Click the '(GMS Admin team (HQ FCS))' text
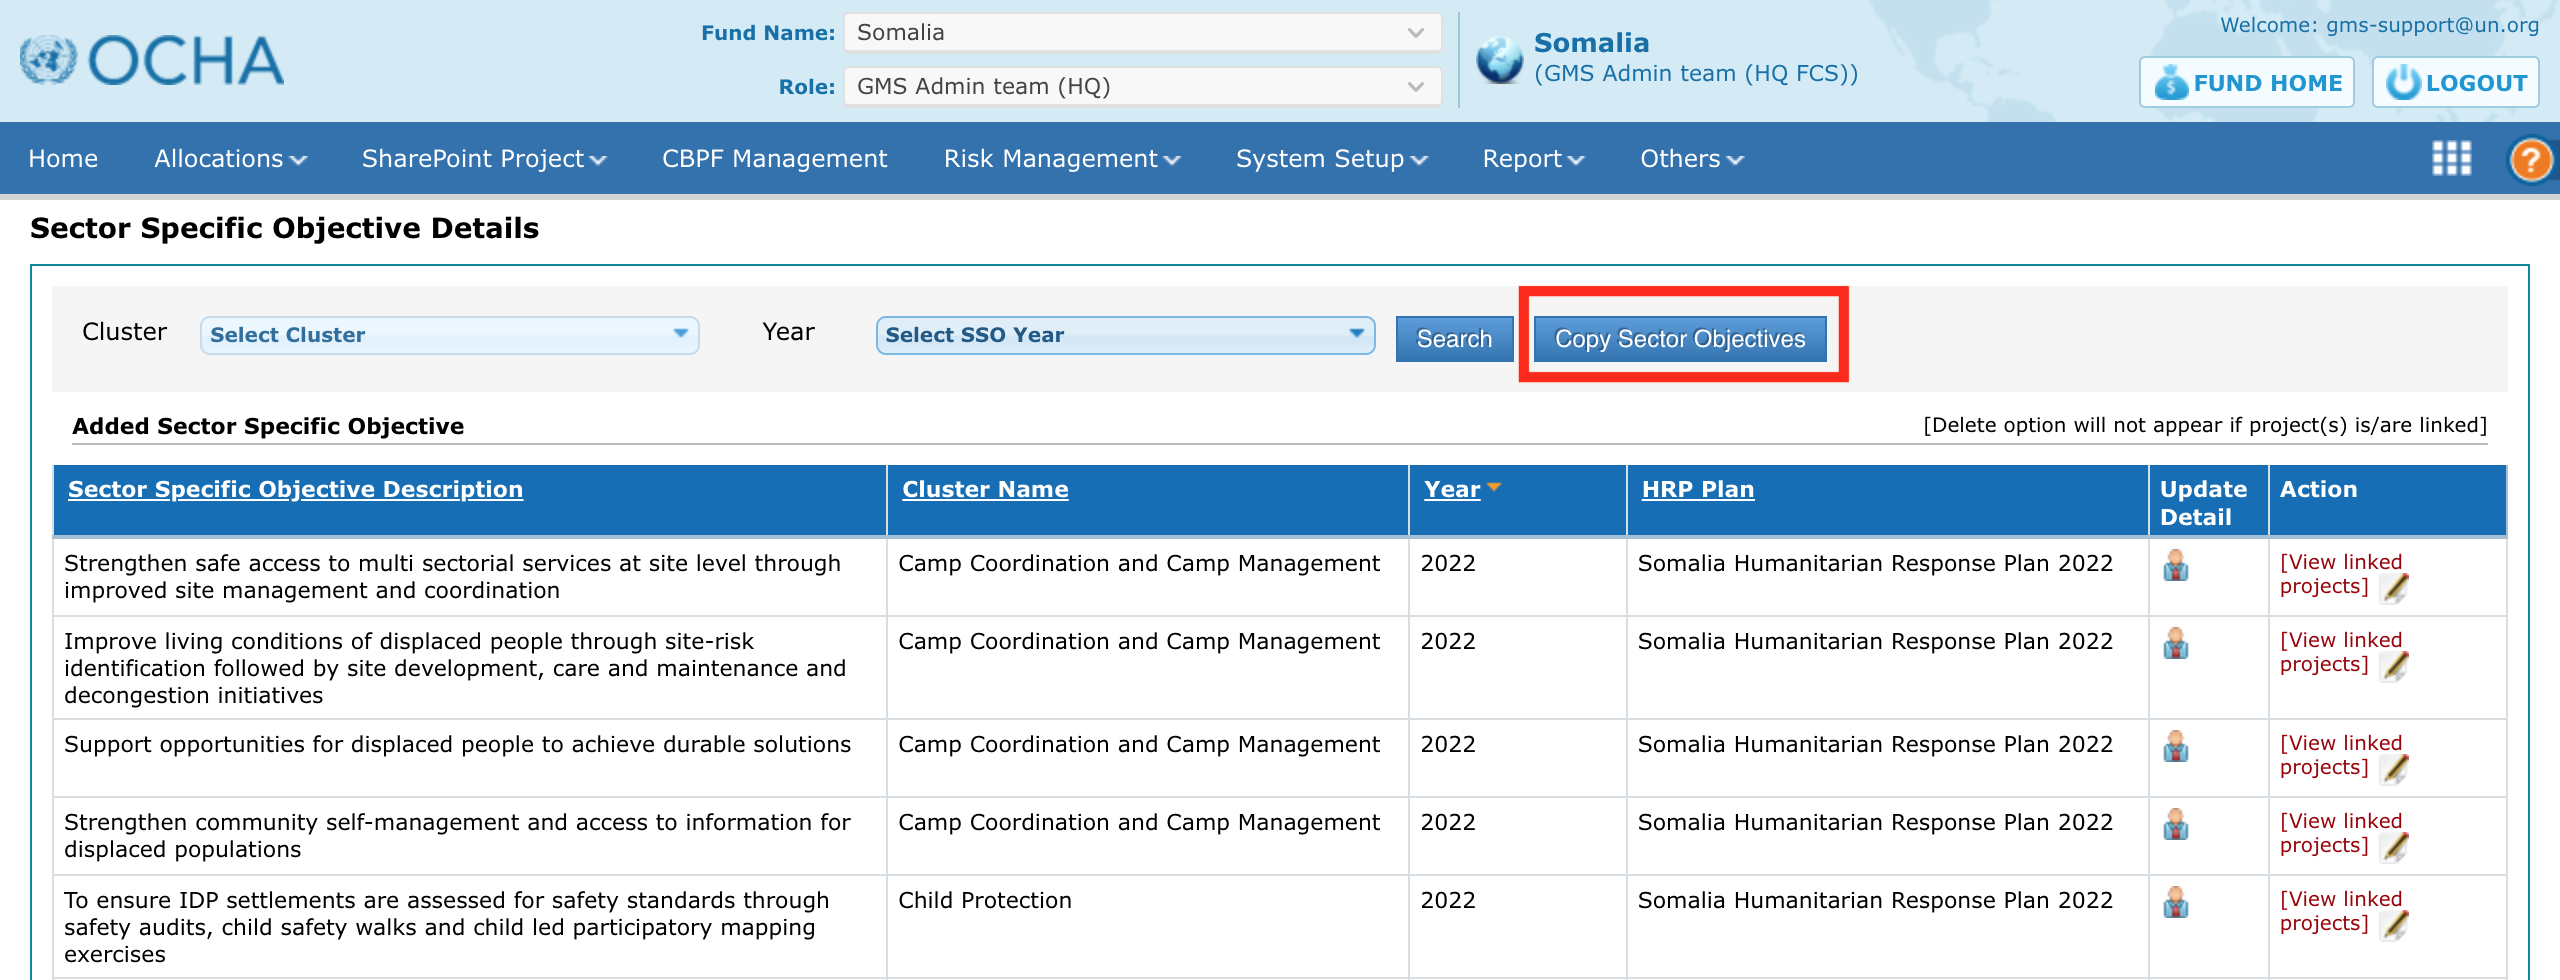2560x980 pixels. coord(1696,73)
